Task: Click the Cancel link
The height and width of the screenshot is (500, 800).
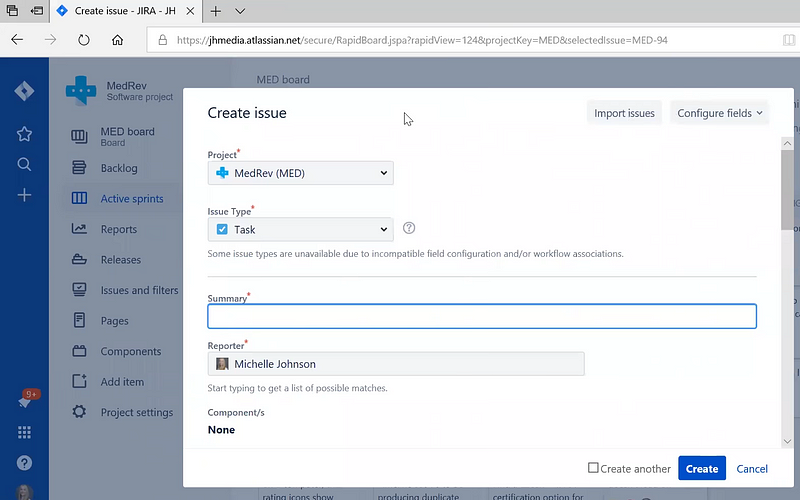Action: coord(752,468)
